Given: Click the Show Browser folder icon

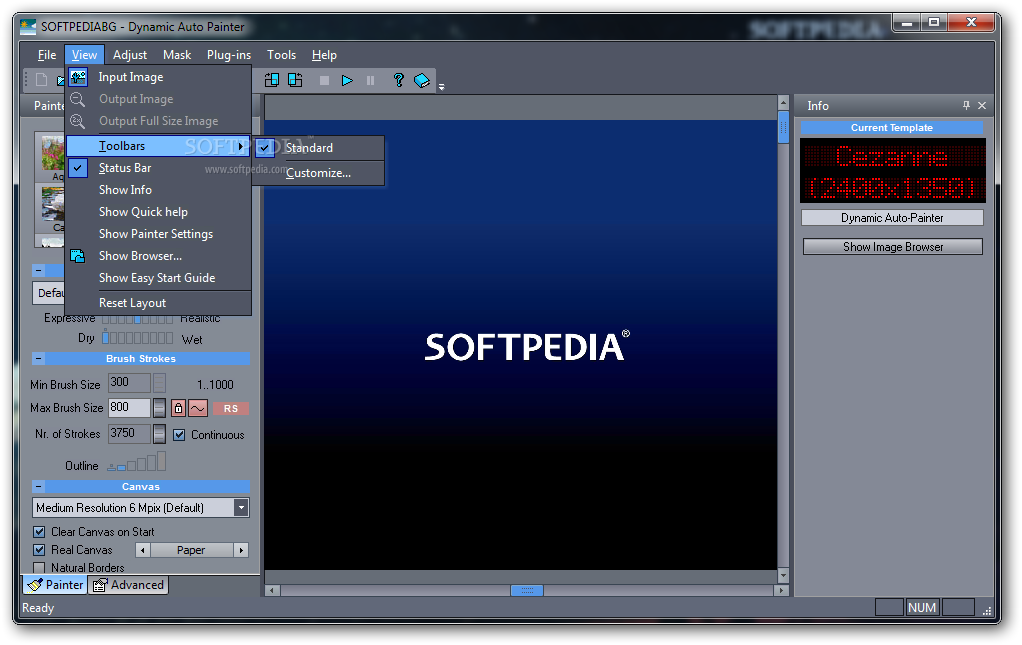Looking at the screenshot, I should click(78, 256).
